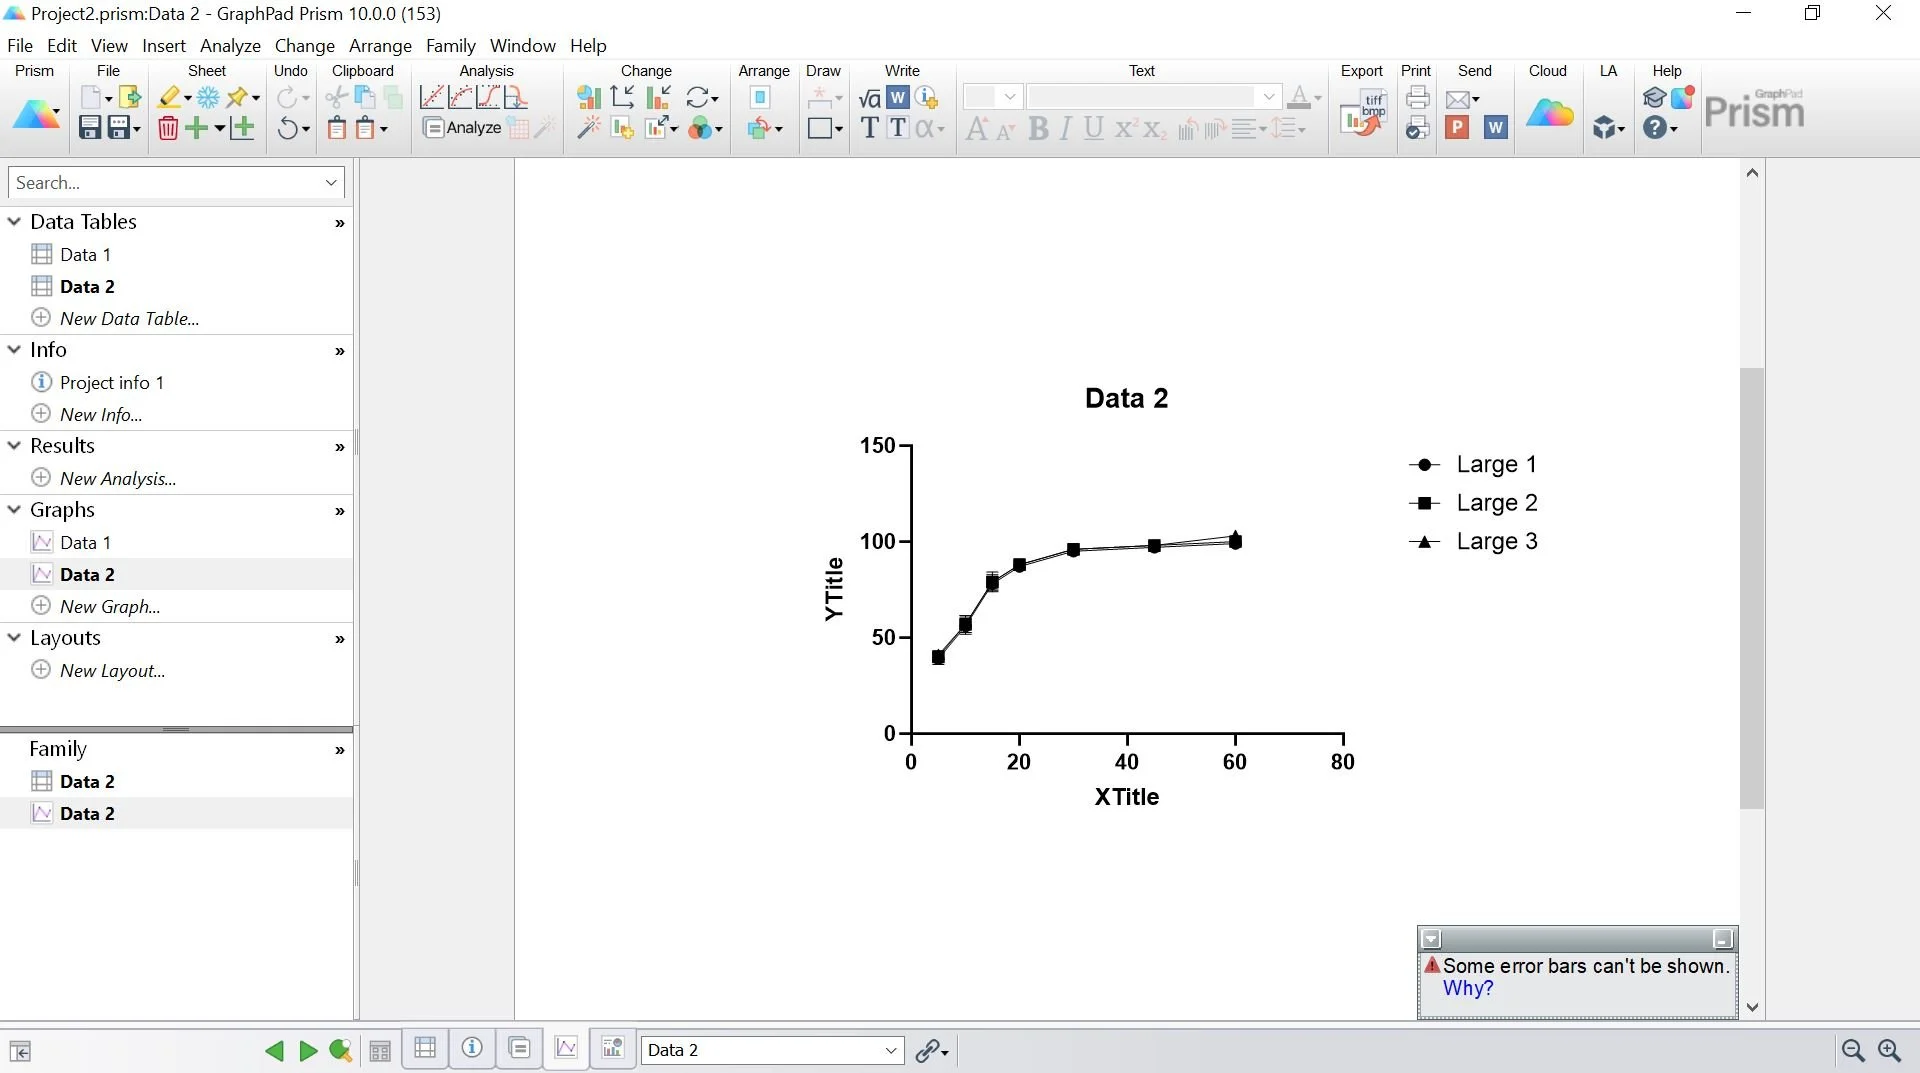Open the Family menu

click(451, 46)
